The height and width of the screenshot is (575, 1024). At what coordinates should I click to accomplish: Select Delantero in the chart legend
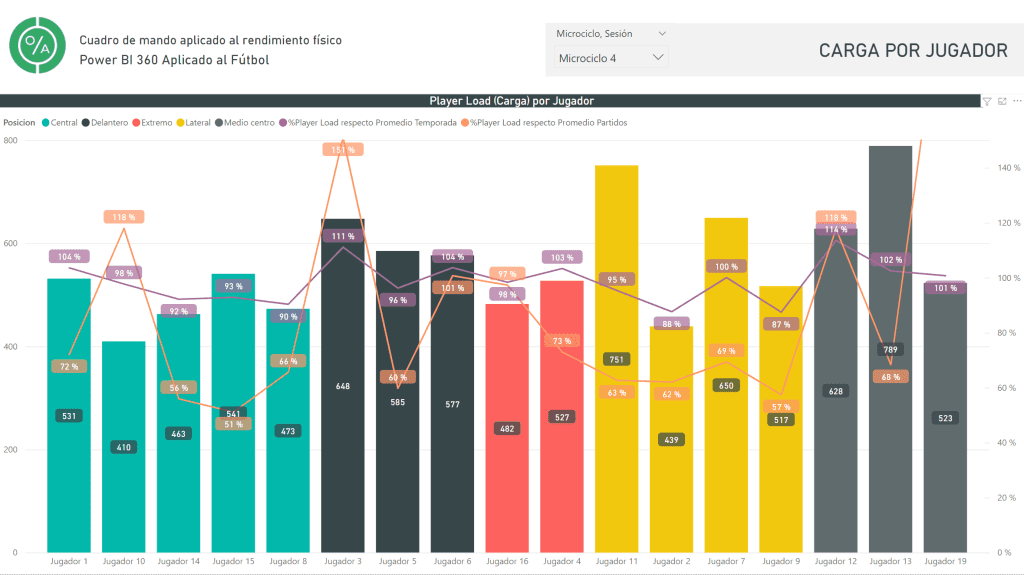point(109,122)
